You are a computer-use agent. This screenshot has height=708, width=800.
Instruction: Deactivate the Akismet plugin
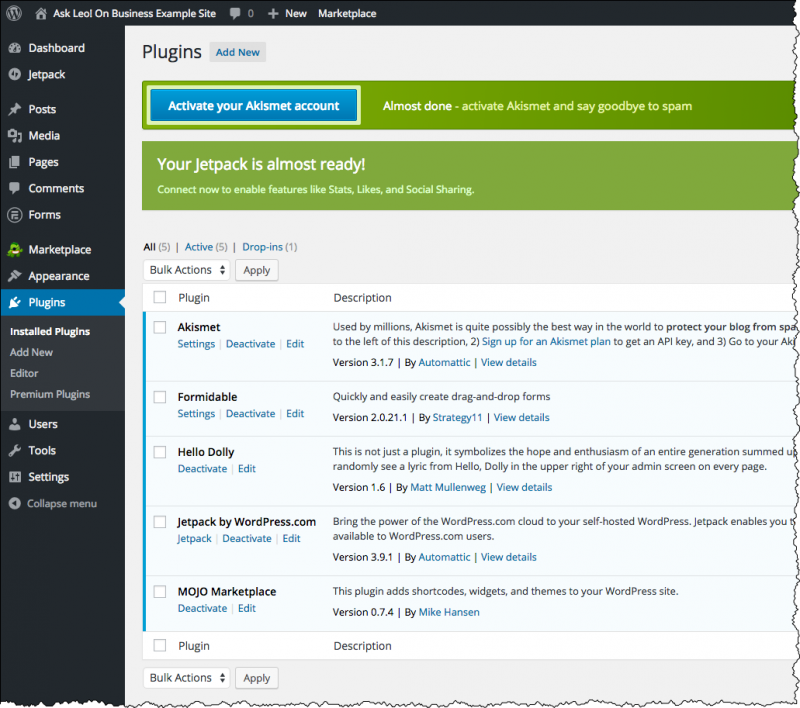251,344
